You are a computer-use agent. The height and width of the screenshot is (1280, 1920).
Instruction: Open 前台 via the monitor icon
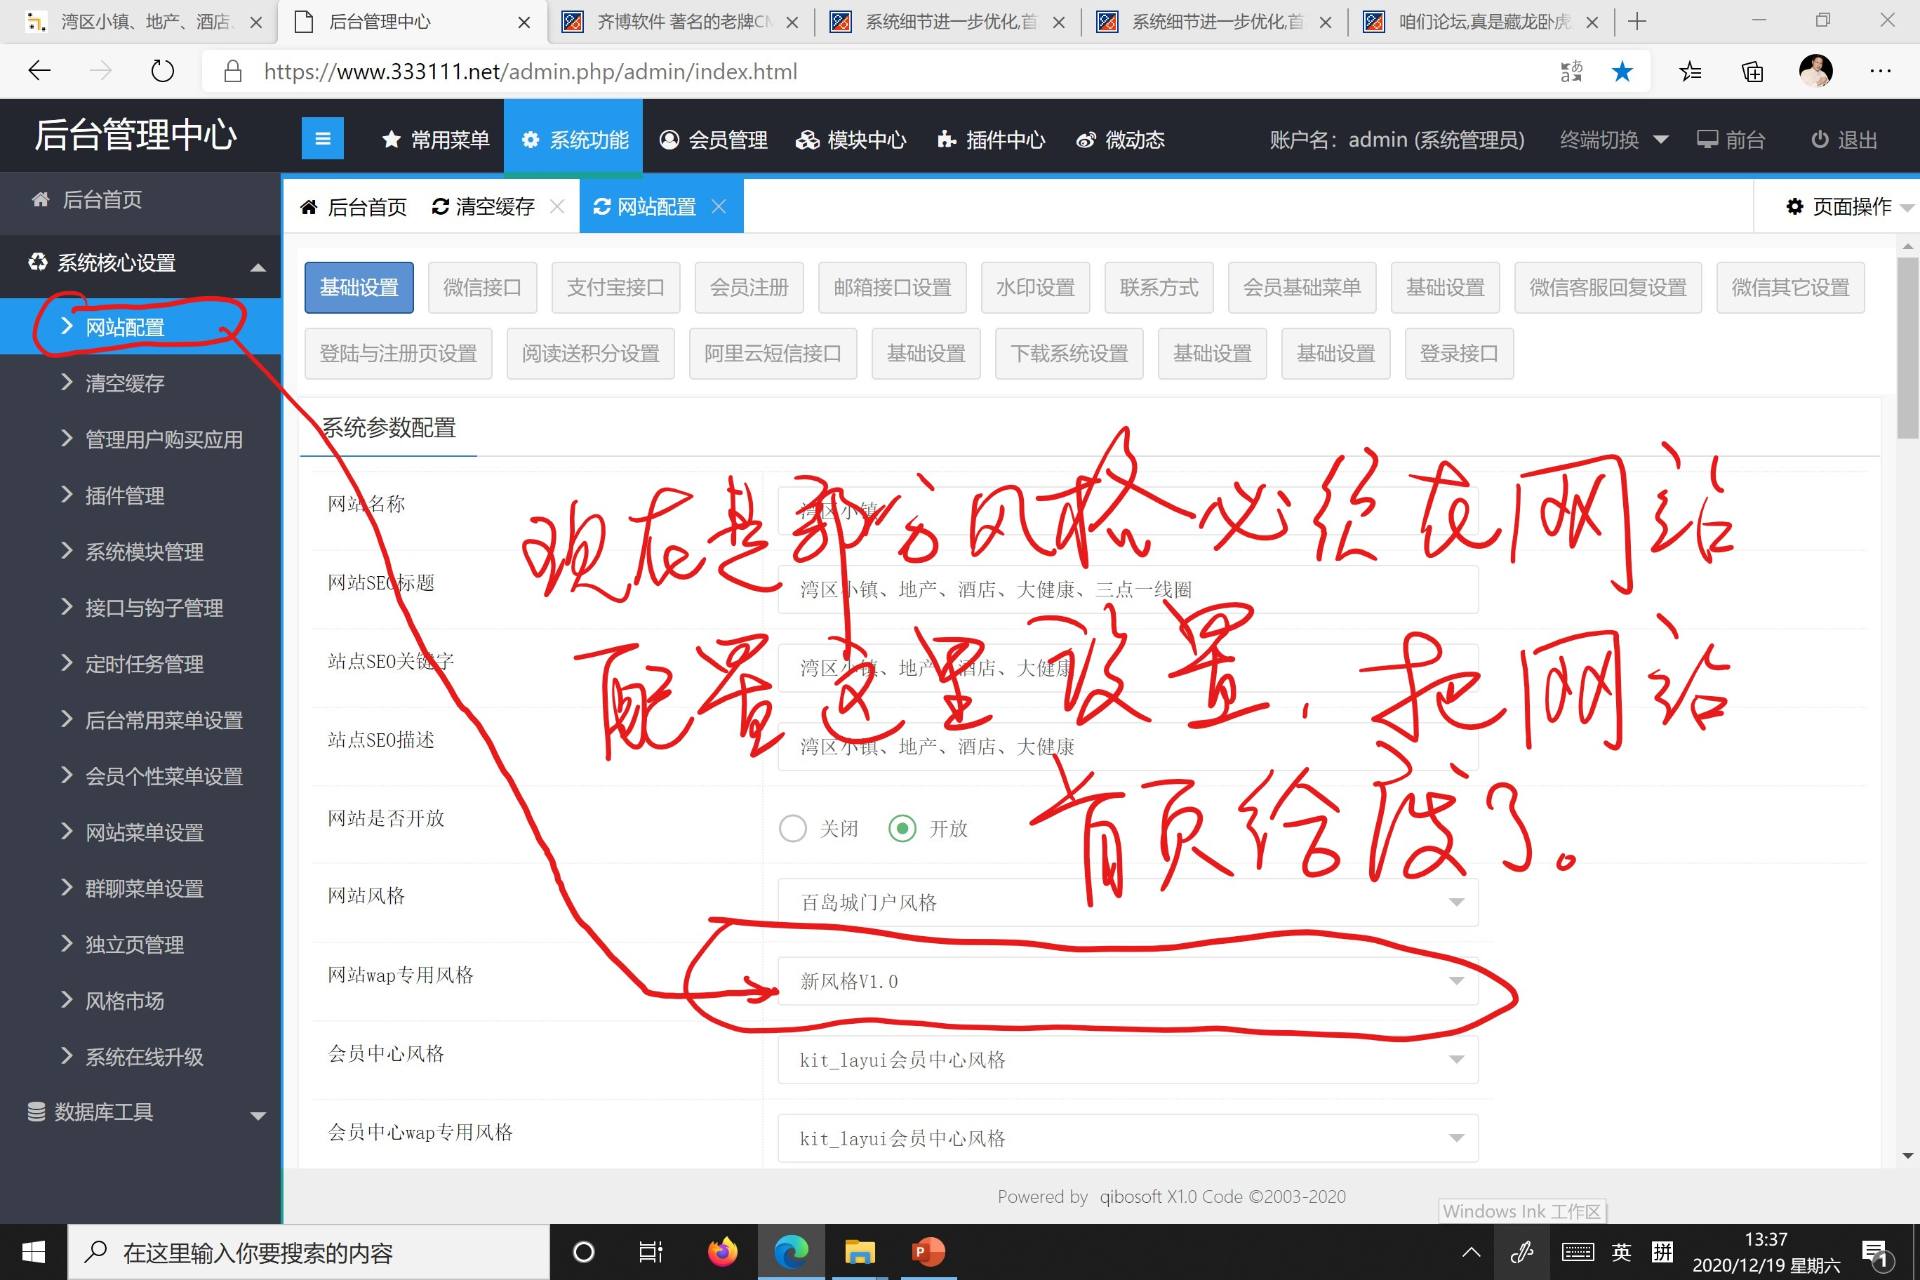tap(1707, 140)
